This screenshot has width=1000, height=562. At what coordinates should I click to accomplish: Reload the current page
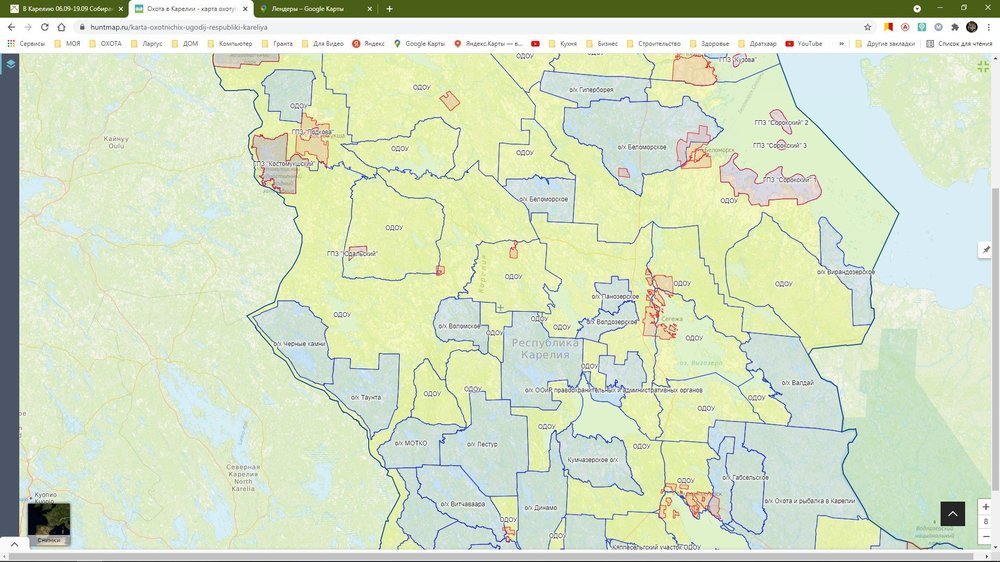pos(44,27)
